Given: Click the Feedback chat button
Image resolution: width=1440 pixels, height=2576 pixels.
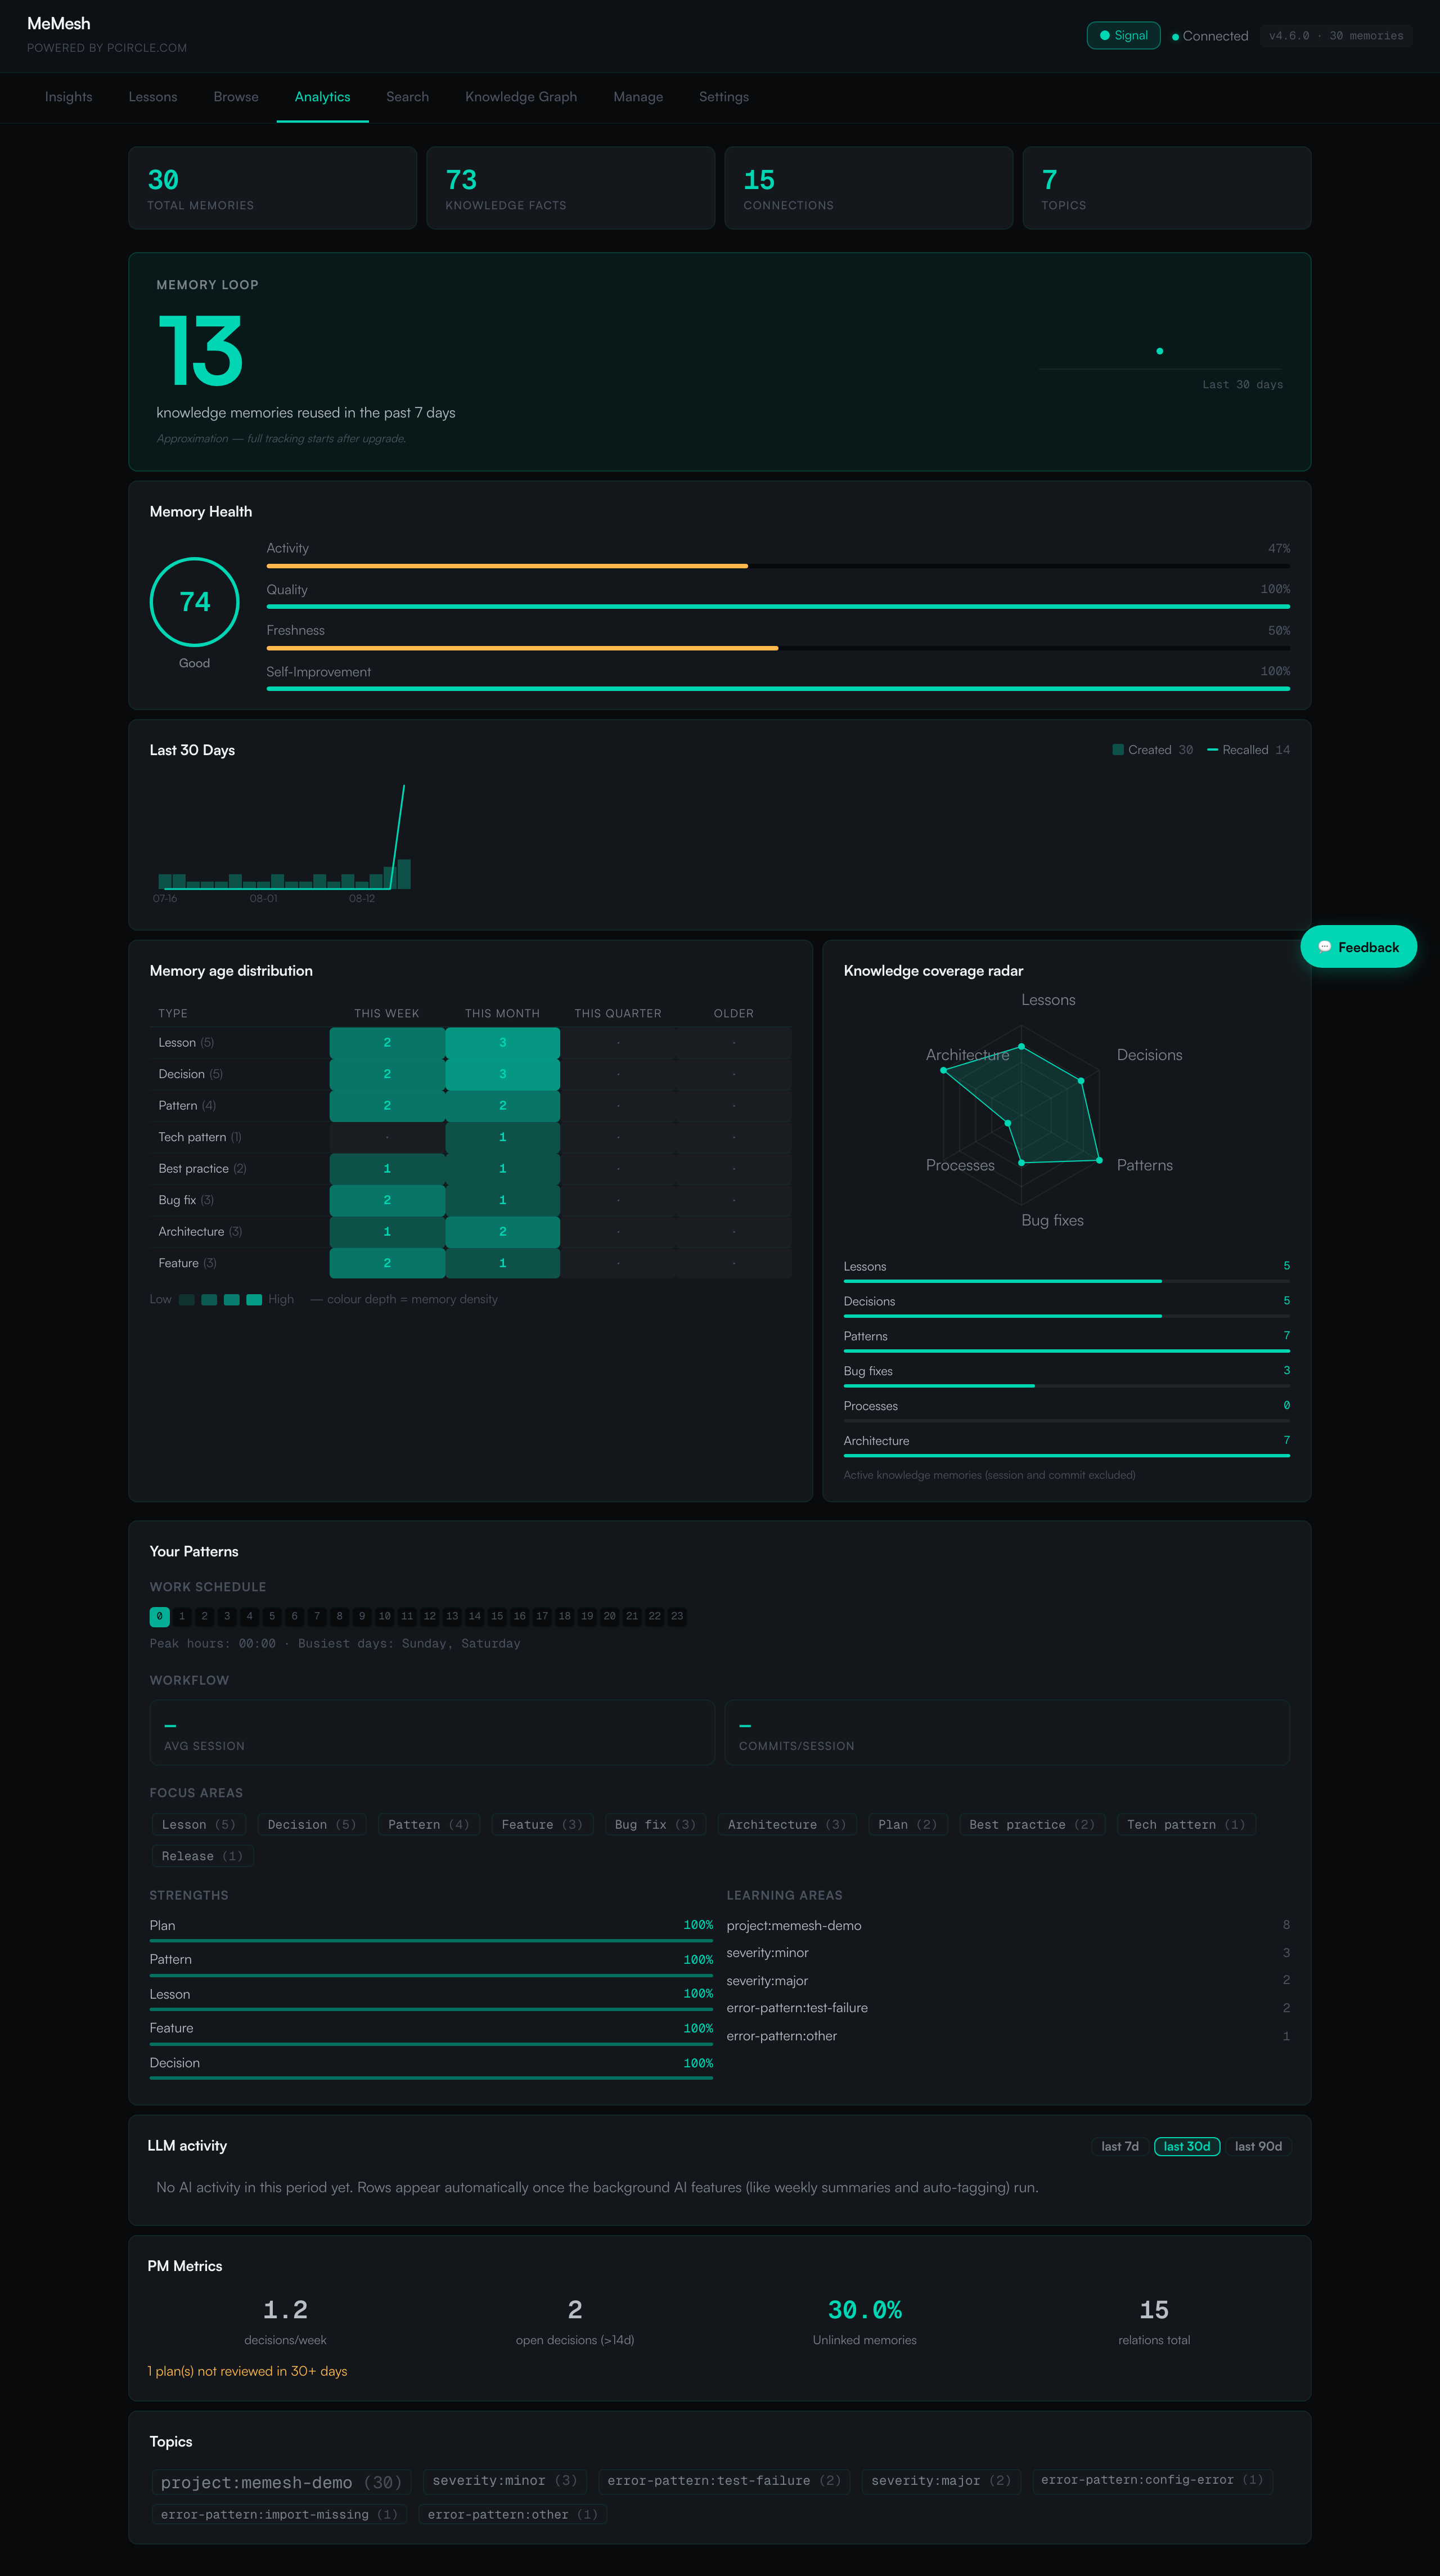Looking at the screenshot, I should [1358, 947].
